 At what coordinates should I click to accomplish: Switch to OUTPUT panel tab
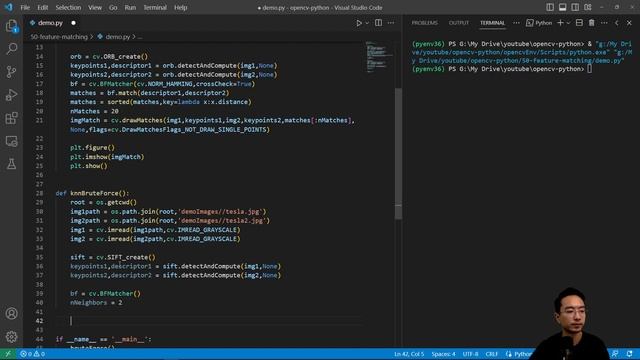[459, 23]
